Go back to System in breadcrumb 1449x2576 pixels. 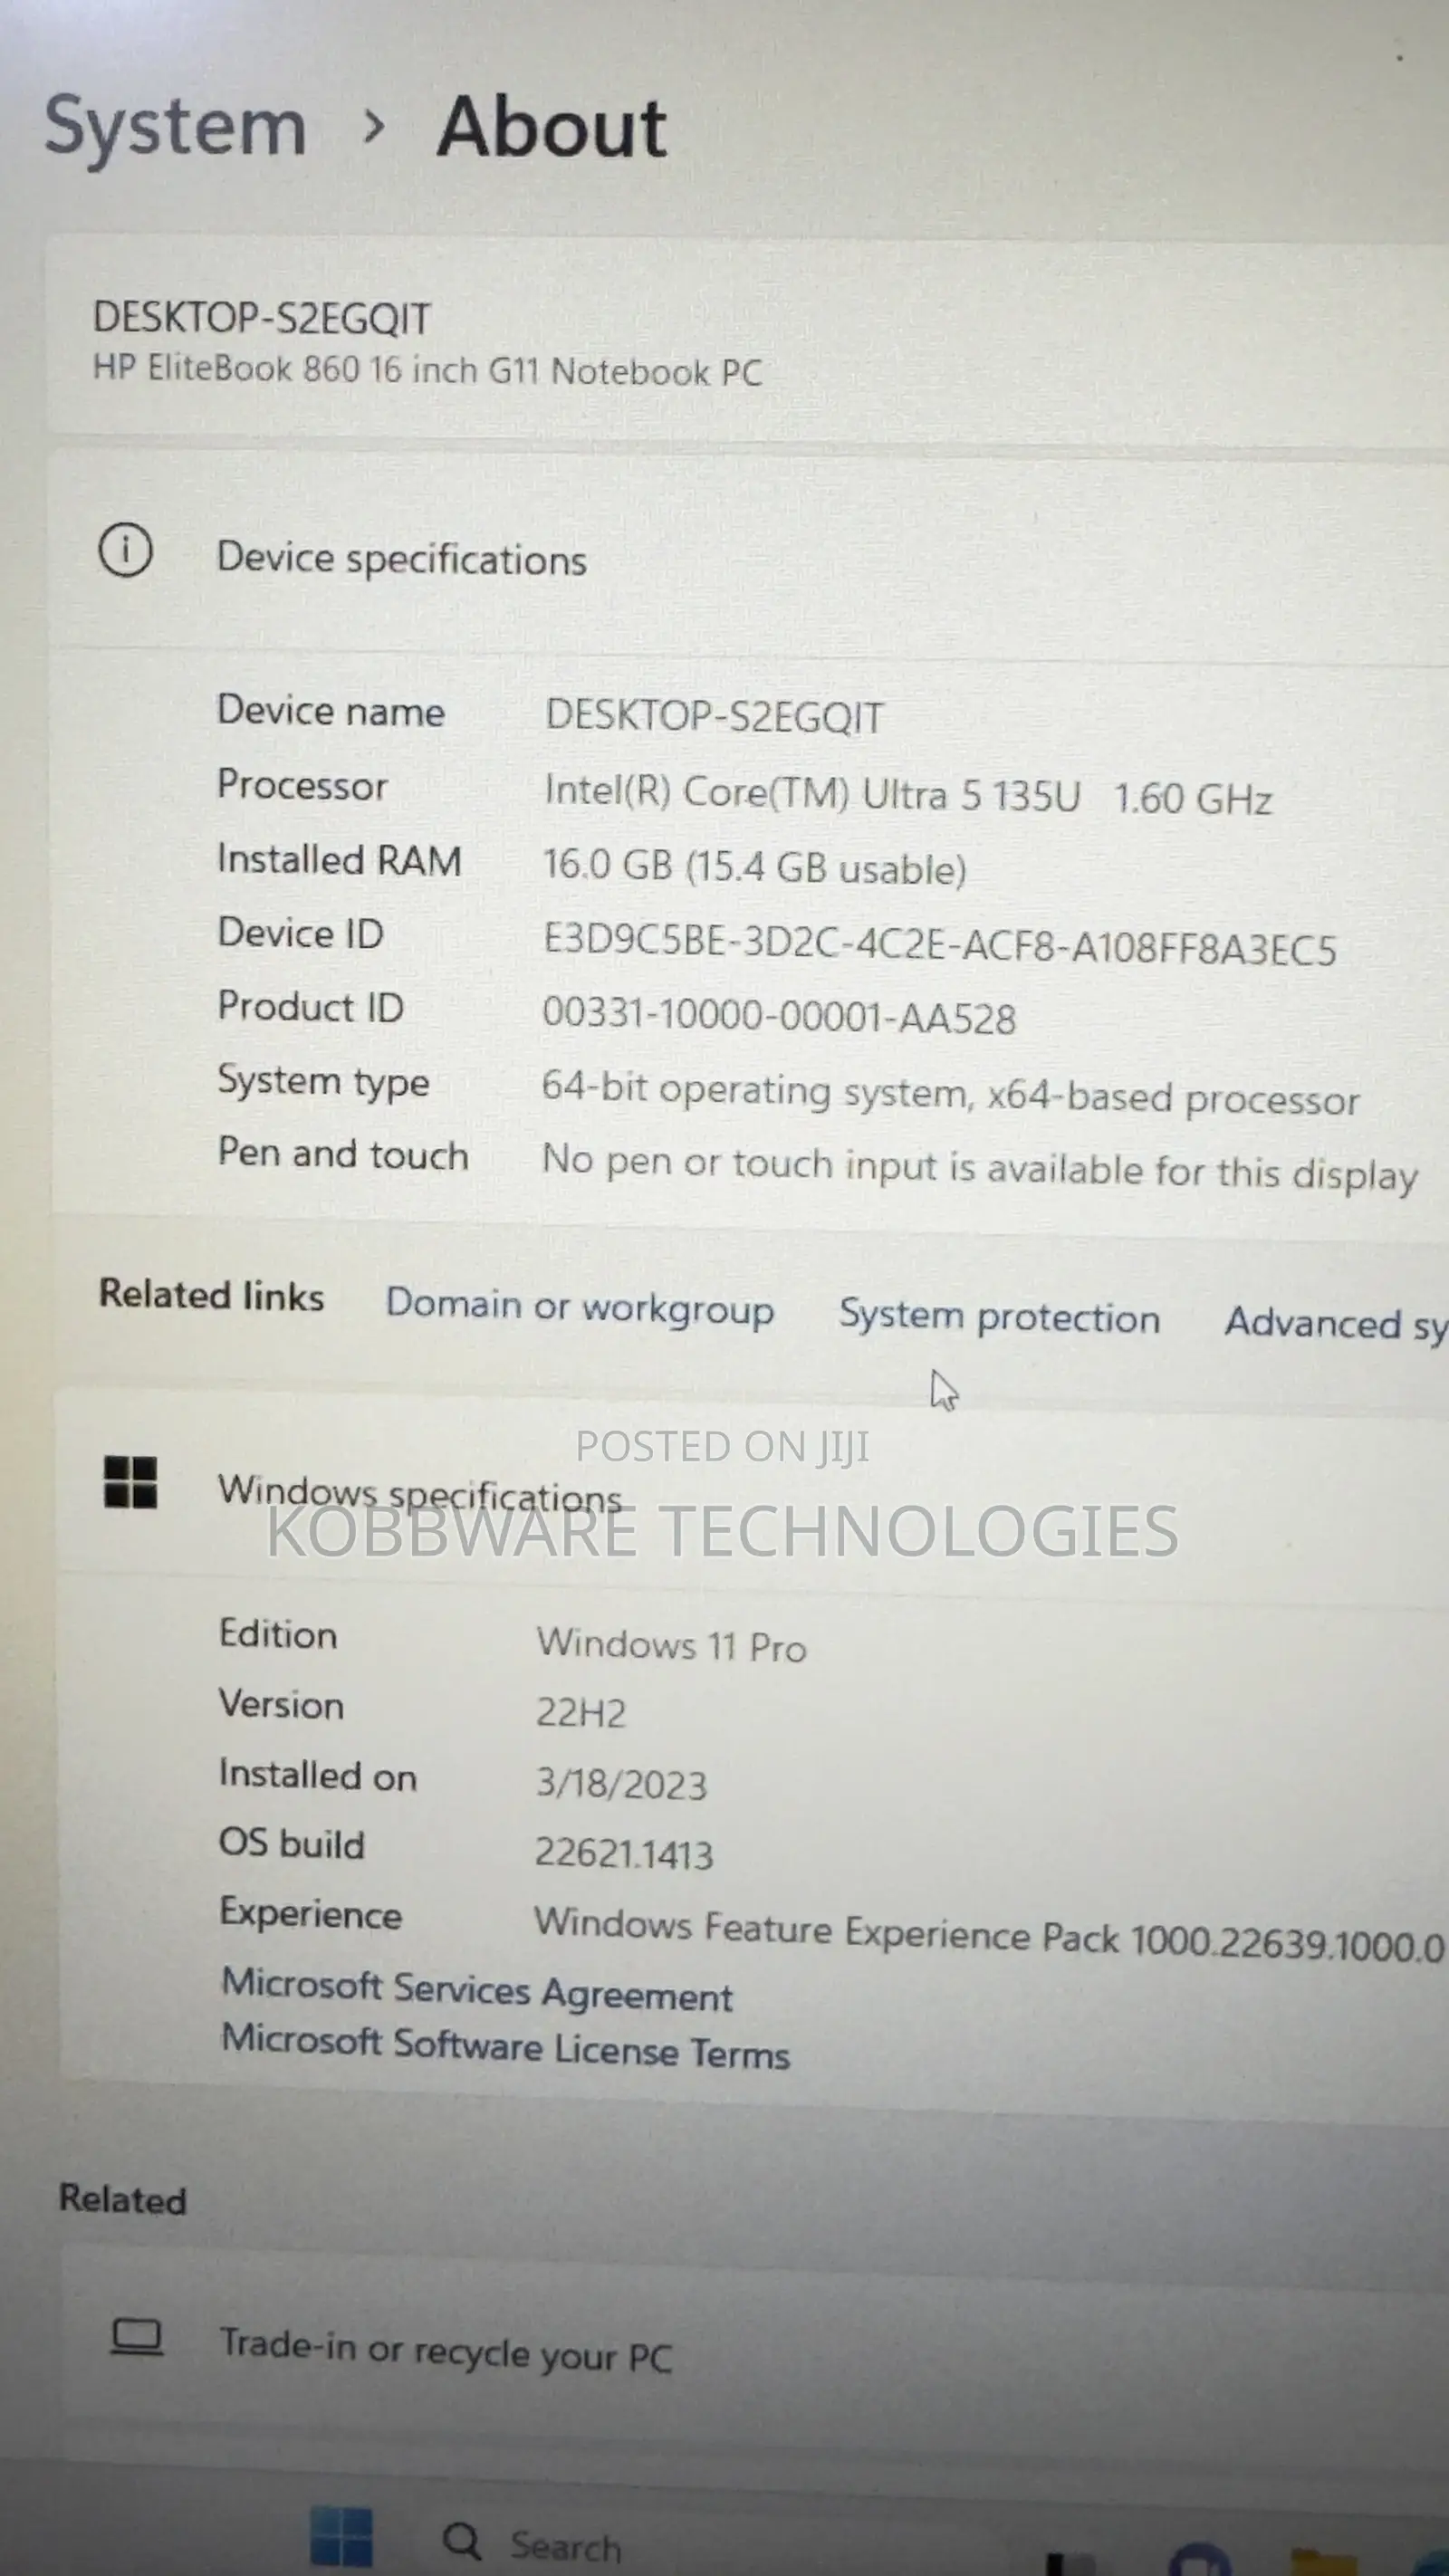(x=175, y=127)
